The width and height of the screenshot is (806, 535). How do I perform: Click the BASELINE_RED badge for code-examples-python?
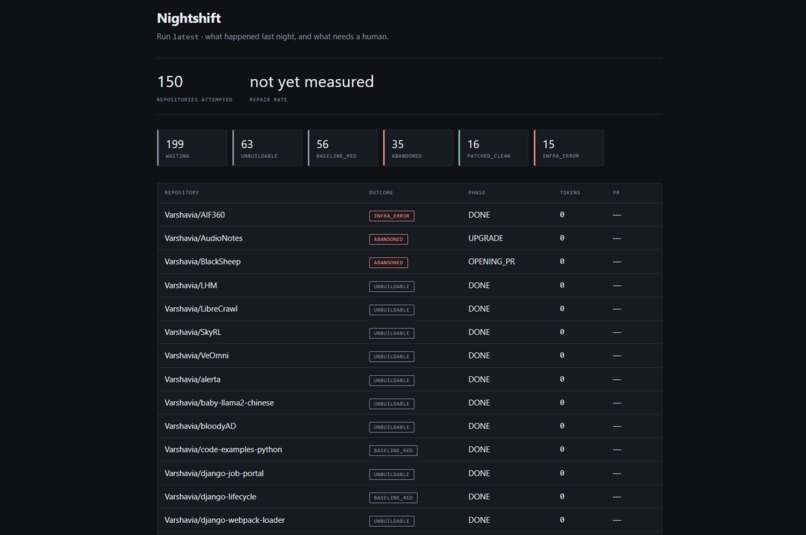(x=393, y=451)
